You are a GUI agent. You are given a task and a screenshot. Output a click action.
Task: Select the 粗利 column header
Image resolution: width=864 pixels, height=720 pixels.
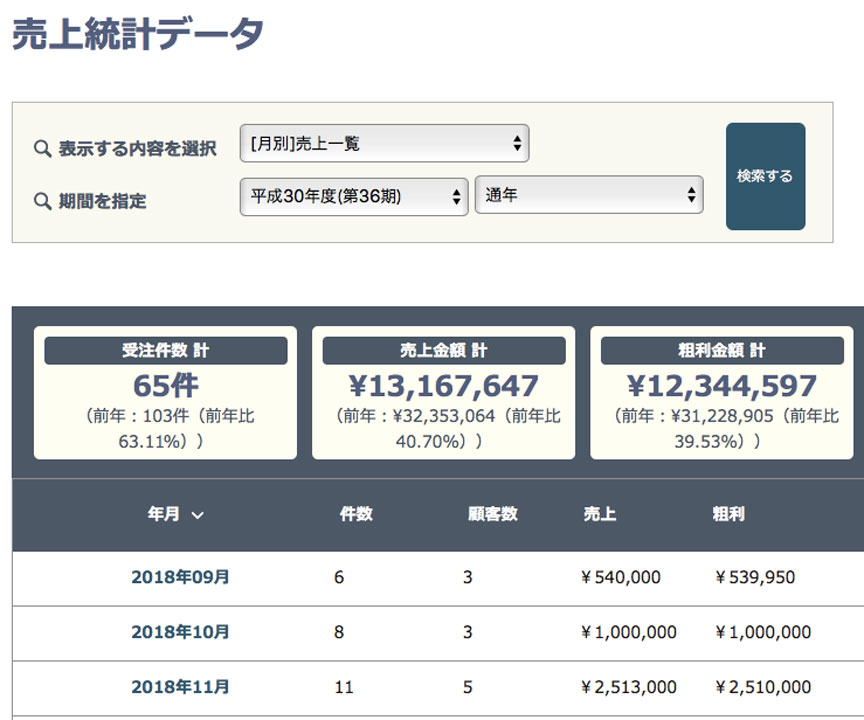pyautogui.click(x=728, y=514)
